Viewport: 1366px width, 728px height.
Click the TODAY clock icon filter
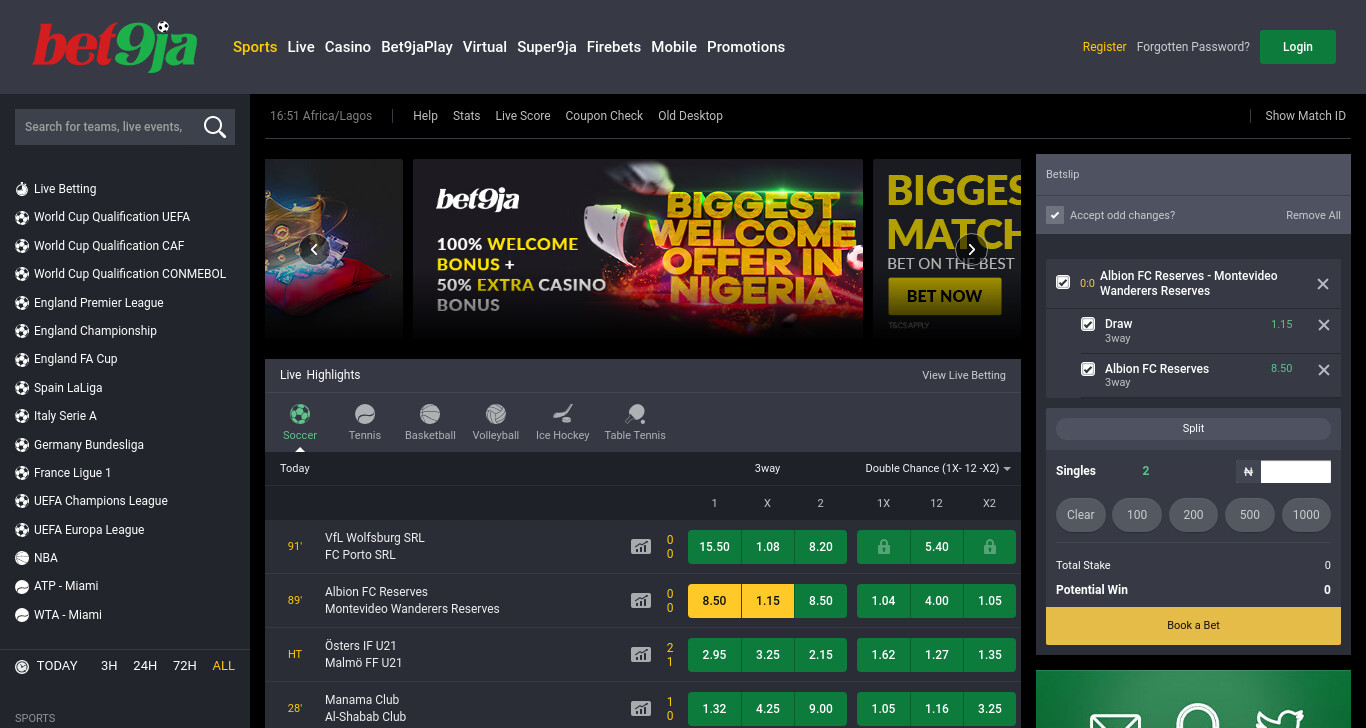click(x=22, y=666)
